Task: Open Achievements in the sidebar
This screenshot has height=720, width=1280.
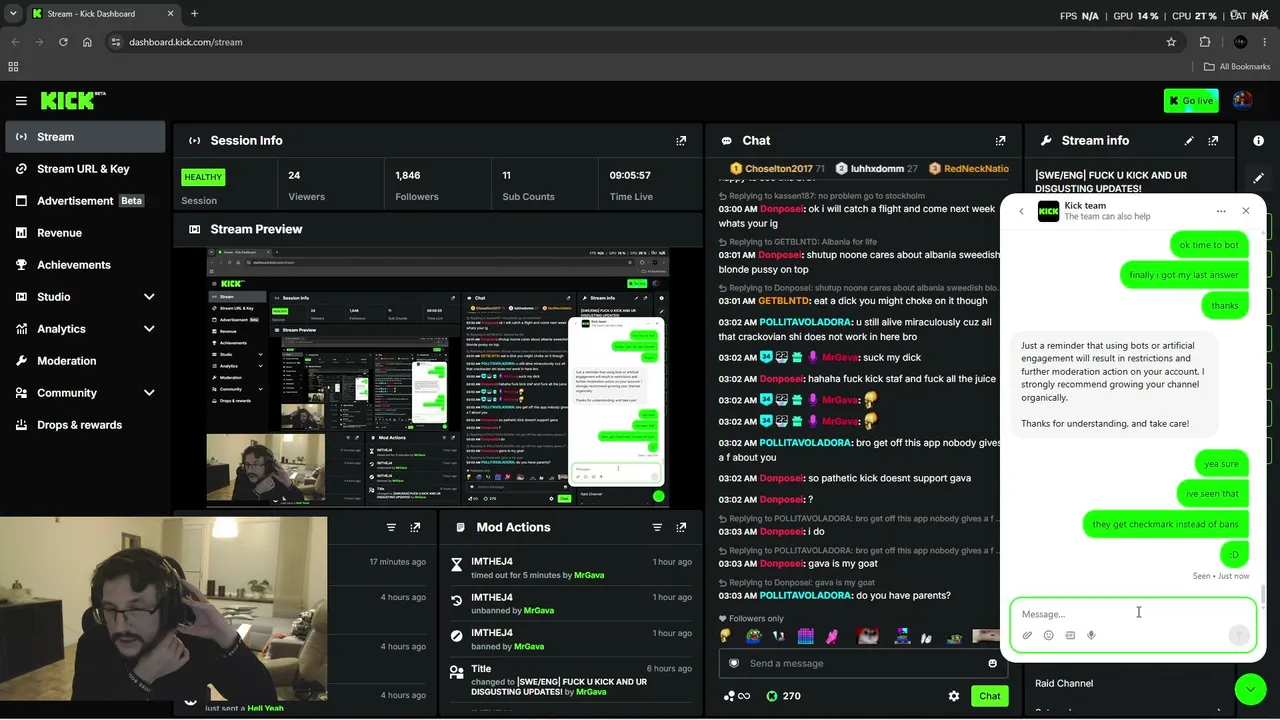Action: [x=85, y=265]
